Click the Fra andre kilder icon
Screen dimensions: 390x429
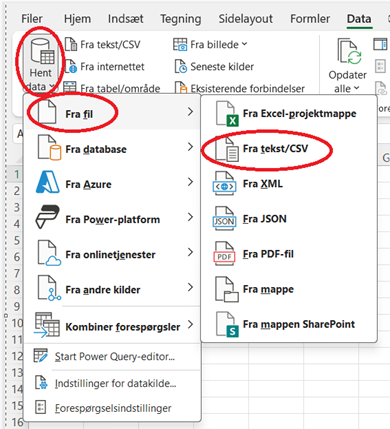click(49, 288)
